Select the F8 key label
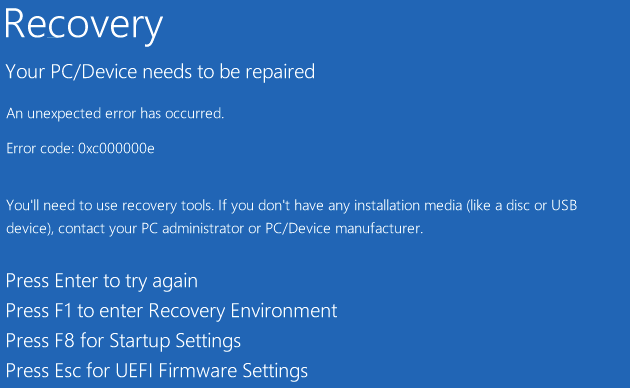This screenshot has height=388, width=630. click(x=65, y=341)
